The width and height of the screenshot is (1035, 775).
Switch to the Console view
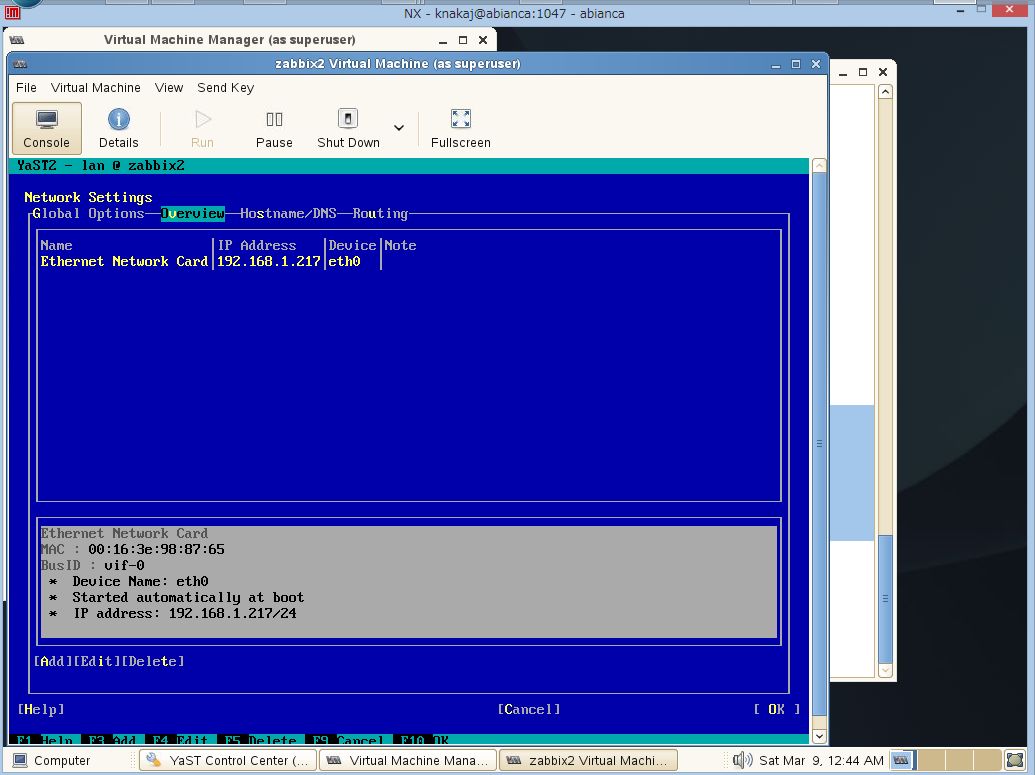(x=46, y=128)
